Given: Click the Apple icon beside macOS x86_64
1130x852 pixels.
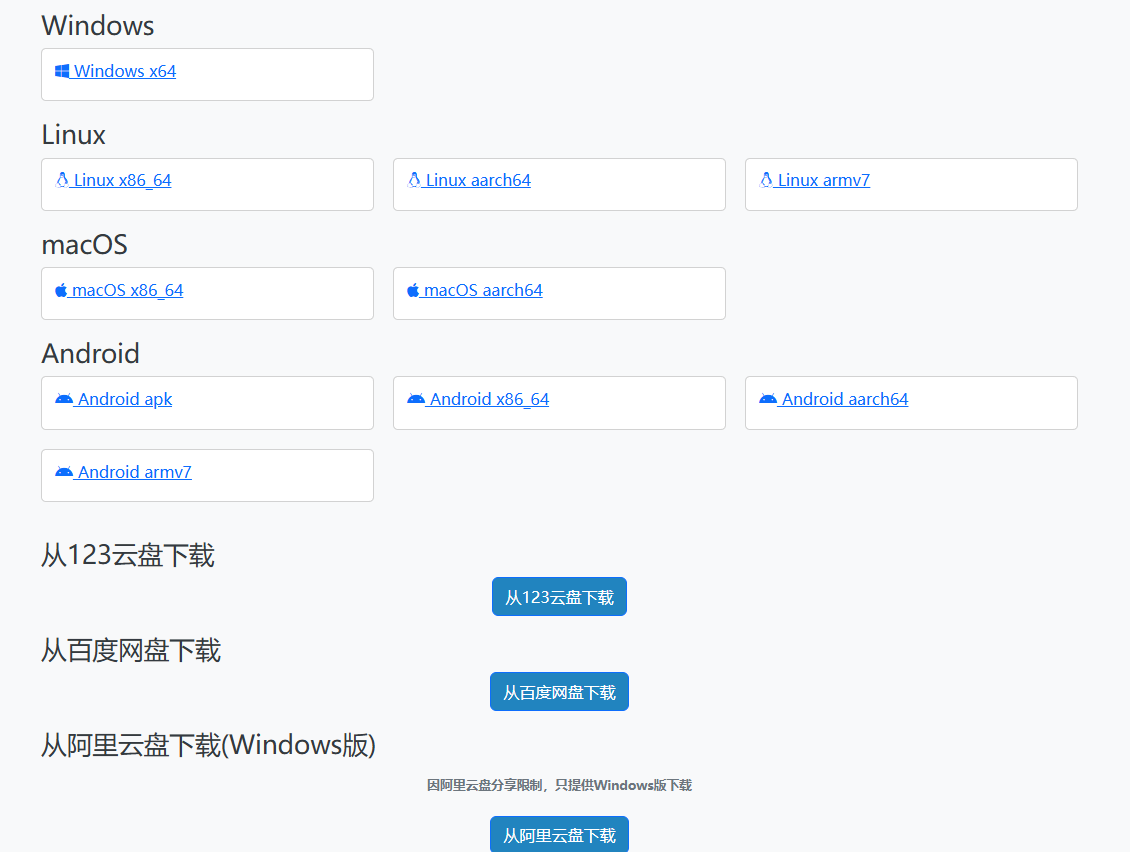Looking at the screenshot, I should click(61, 290).
